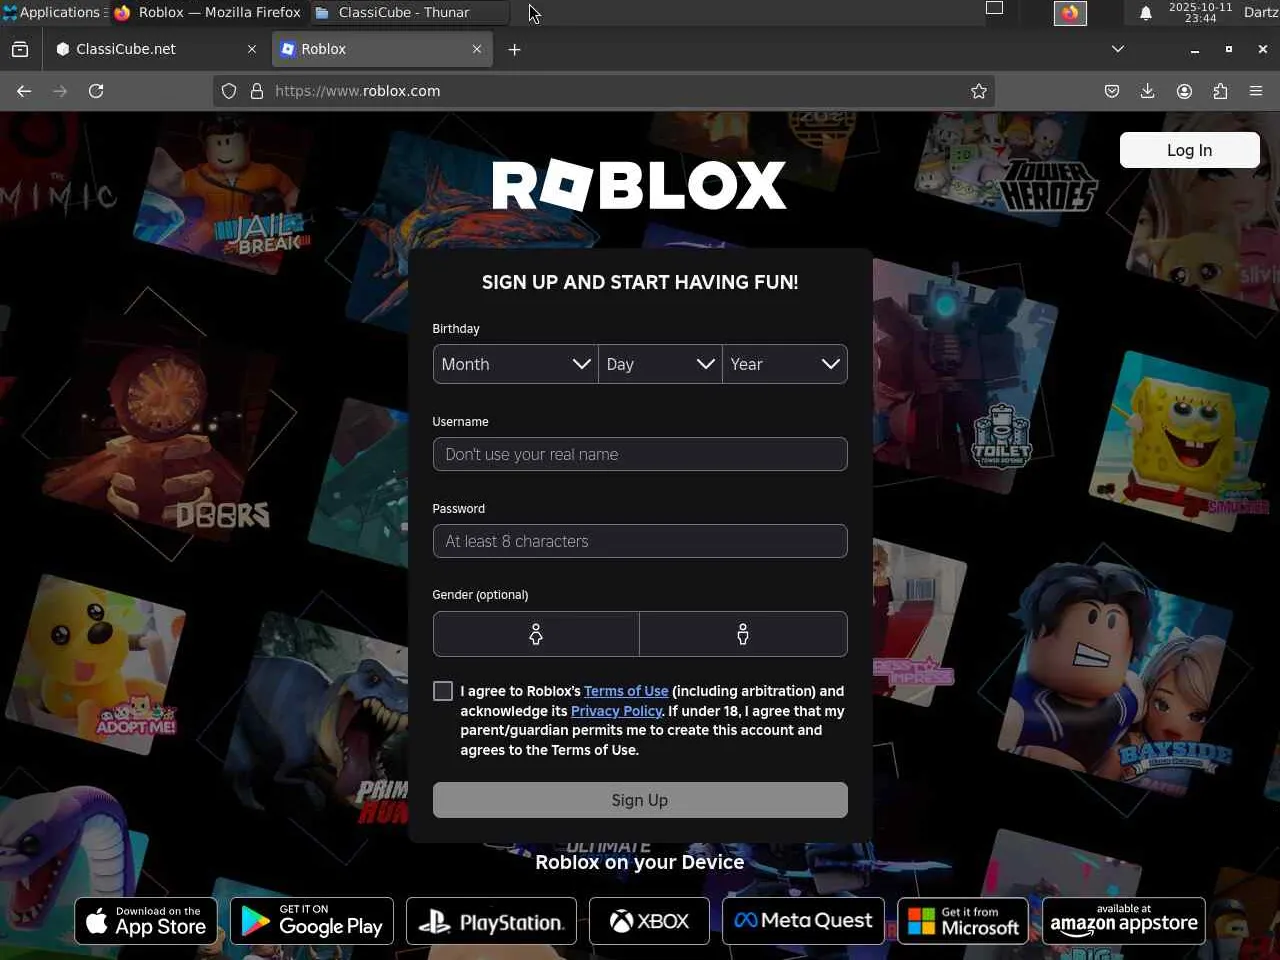The width and height of the screenshot is (1280, 960).
Task: Reload the Roblox page
Action: pos(96,91)
